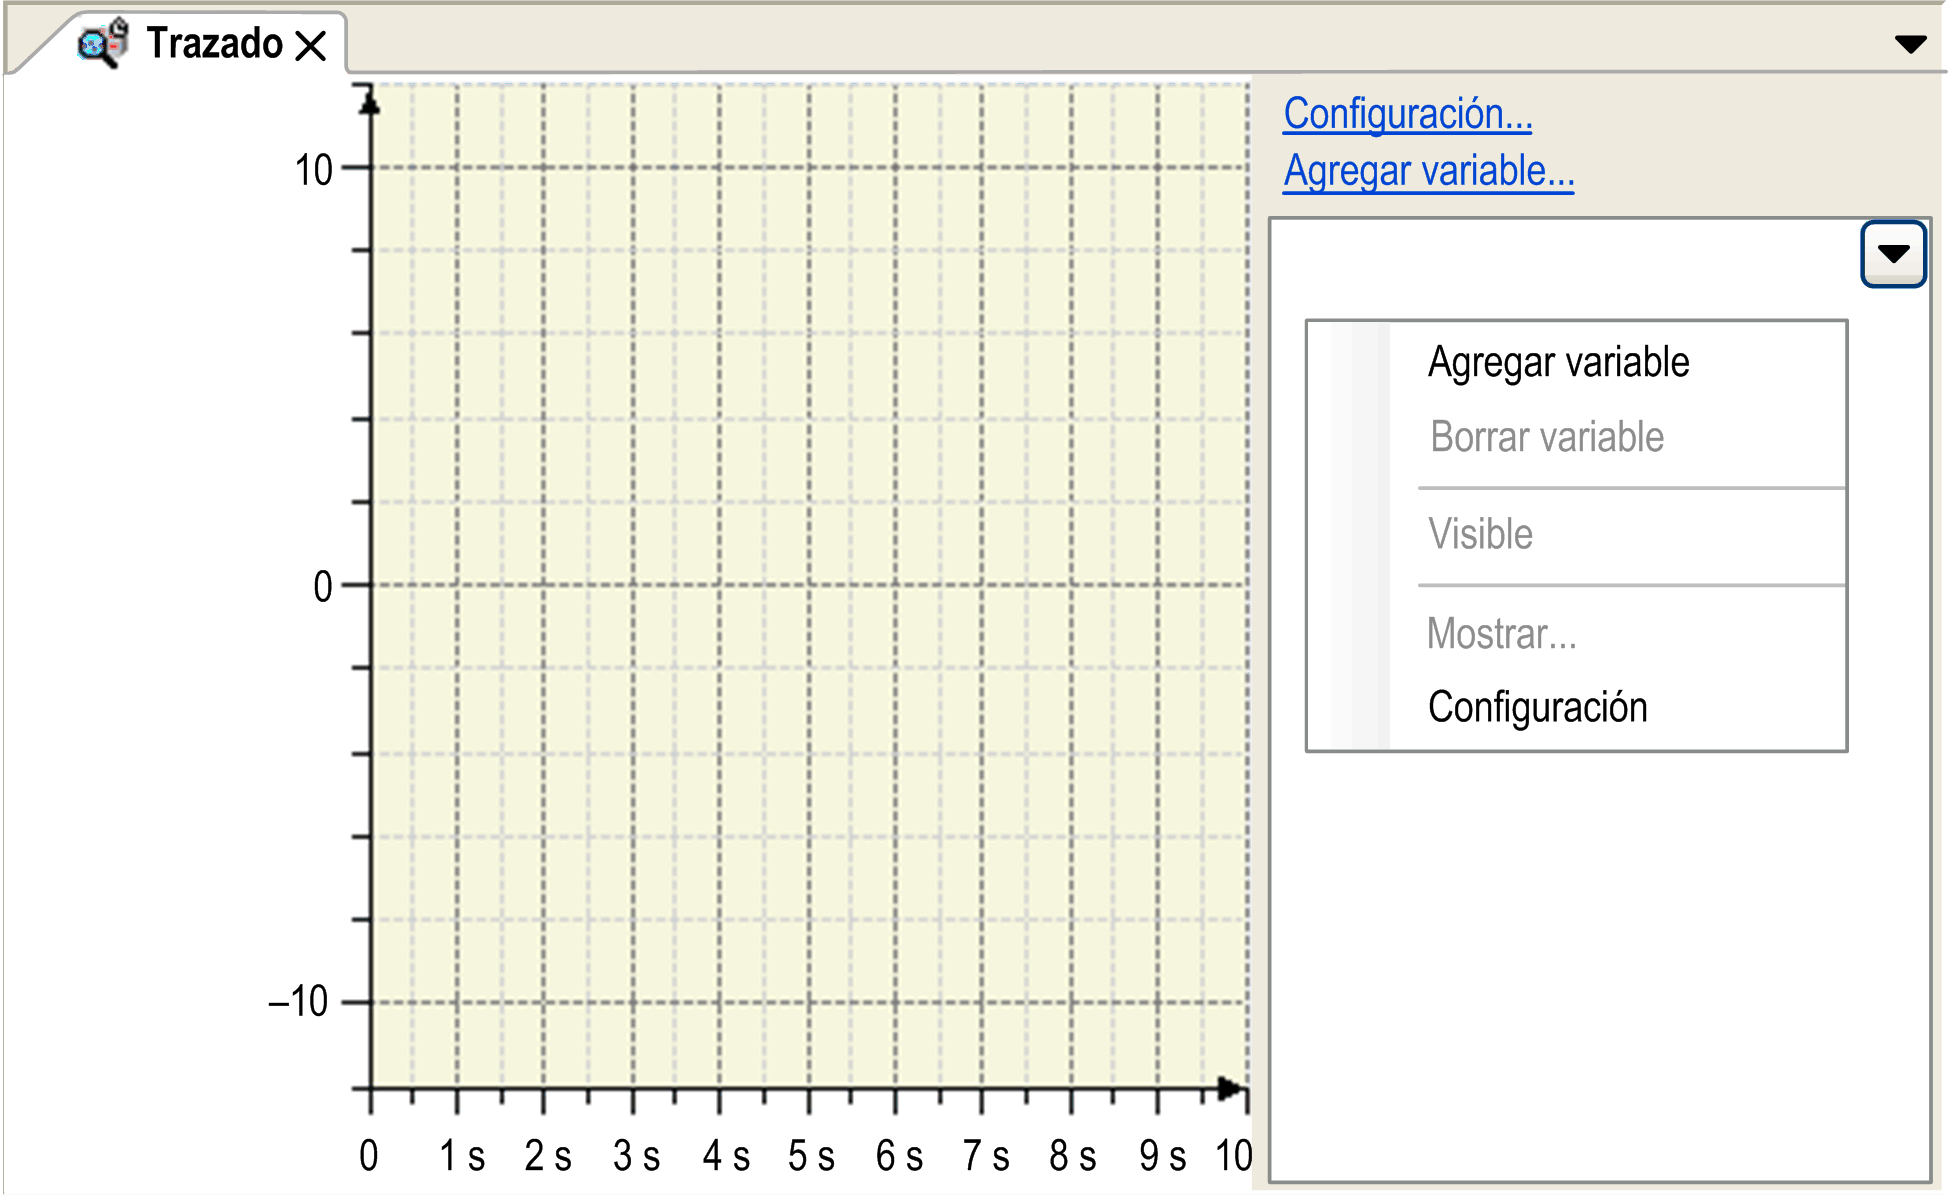Click the variable panel dropdown button
This screenshot has width=1950, height=1195.
[x=1892, y=254]
